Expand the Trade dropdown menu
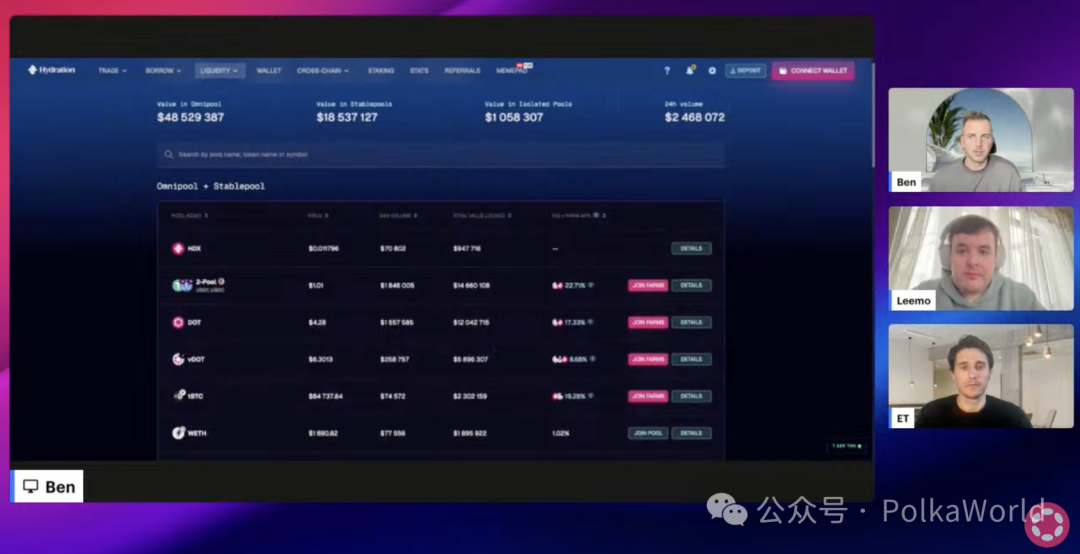 point(112,71)
